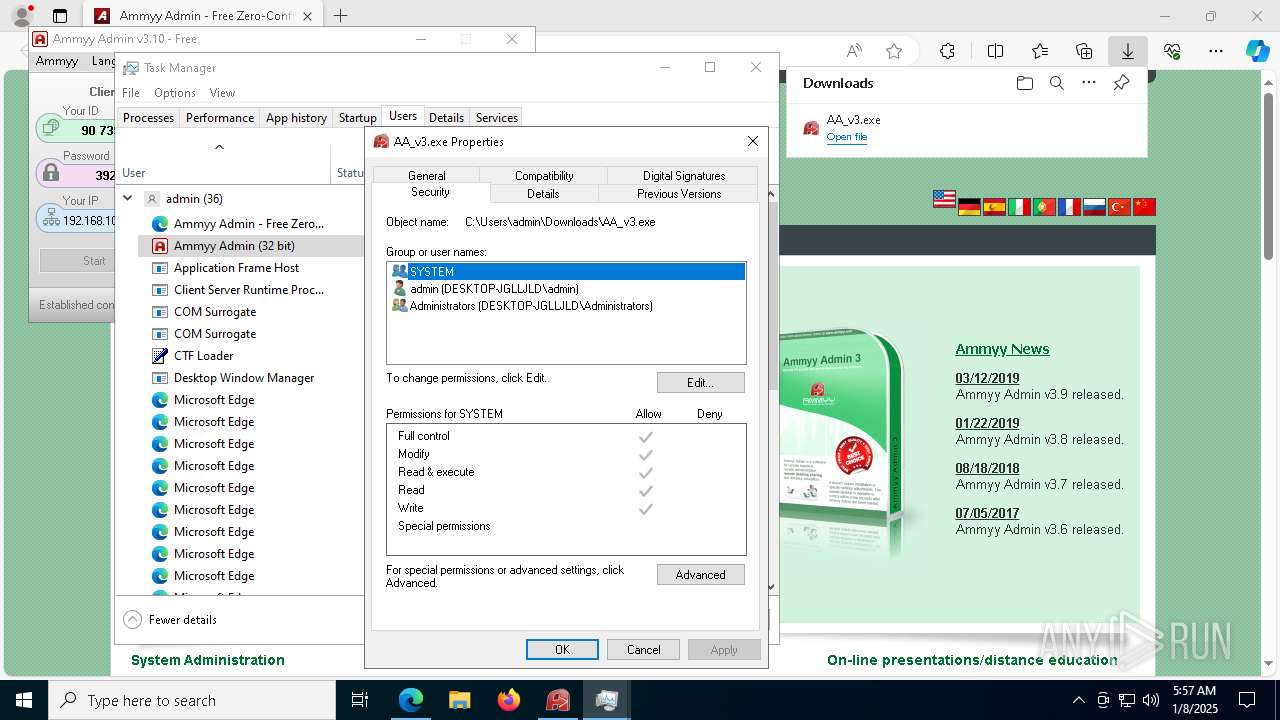Screen dimensions: 1280x720
Task: Click OK in Properties dialog
Action: click(562, 650)
